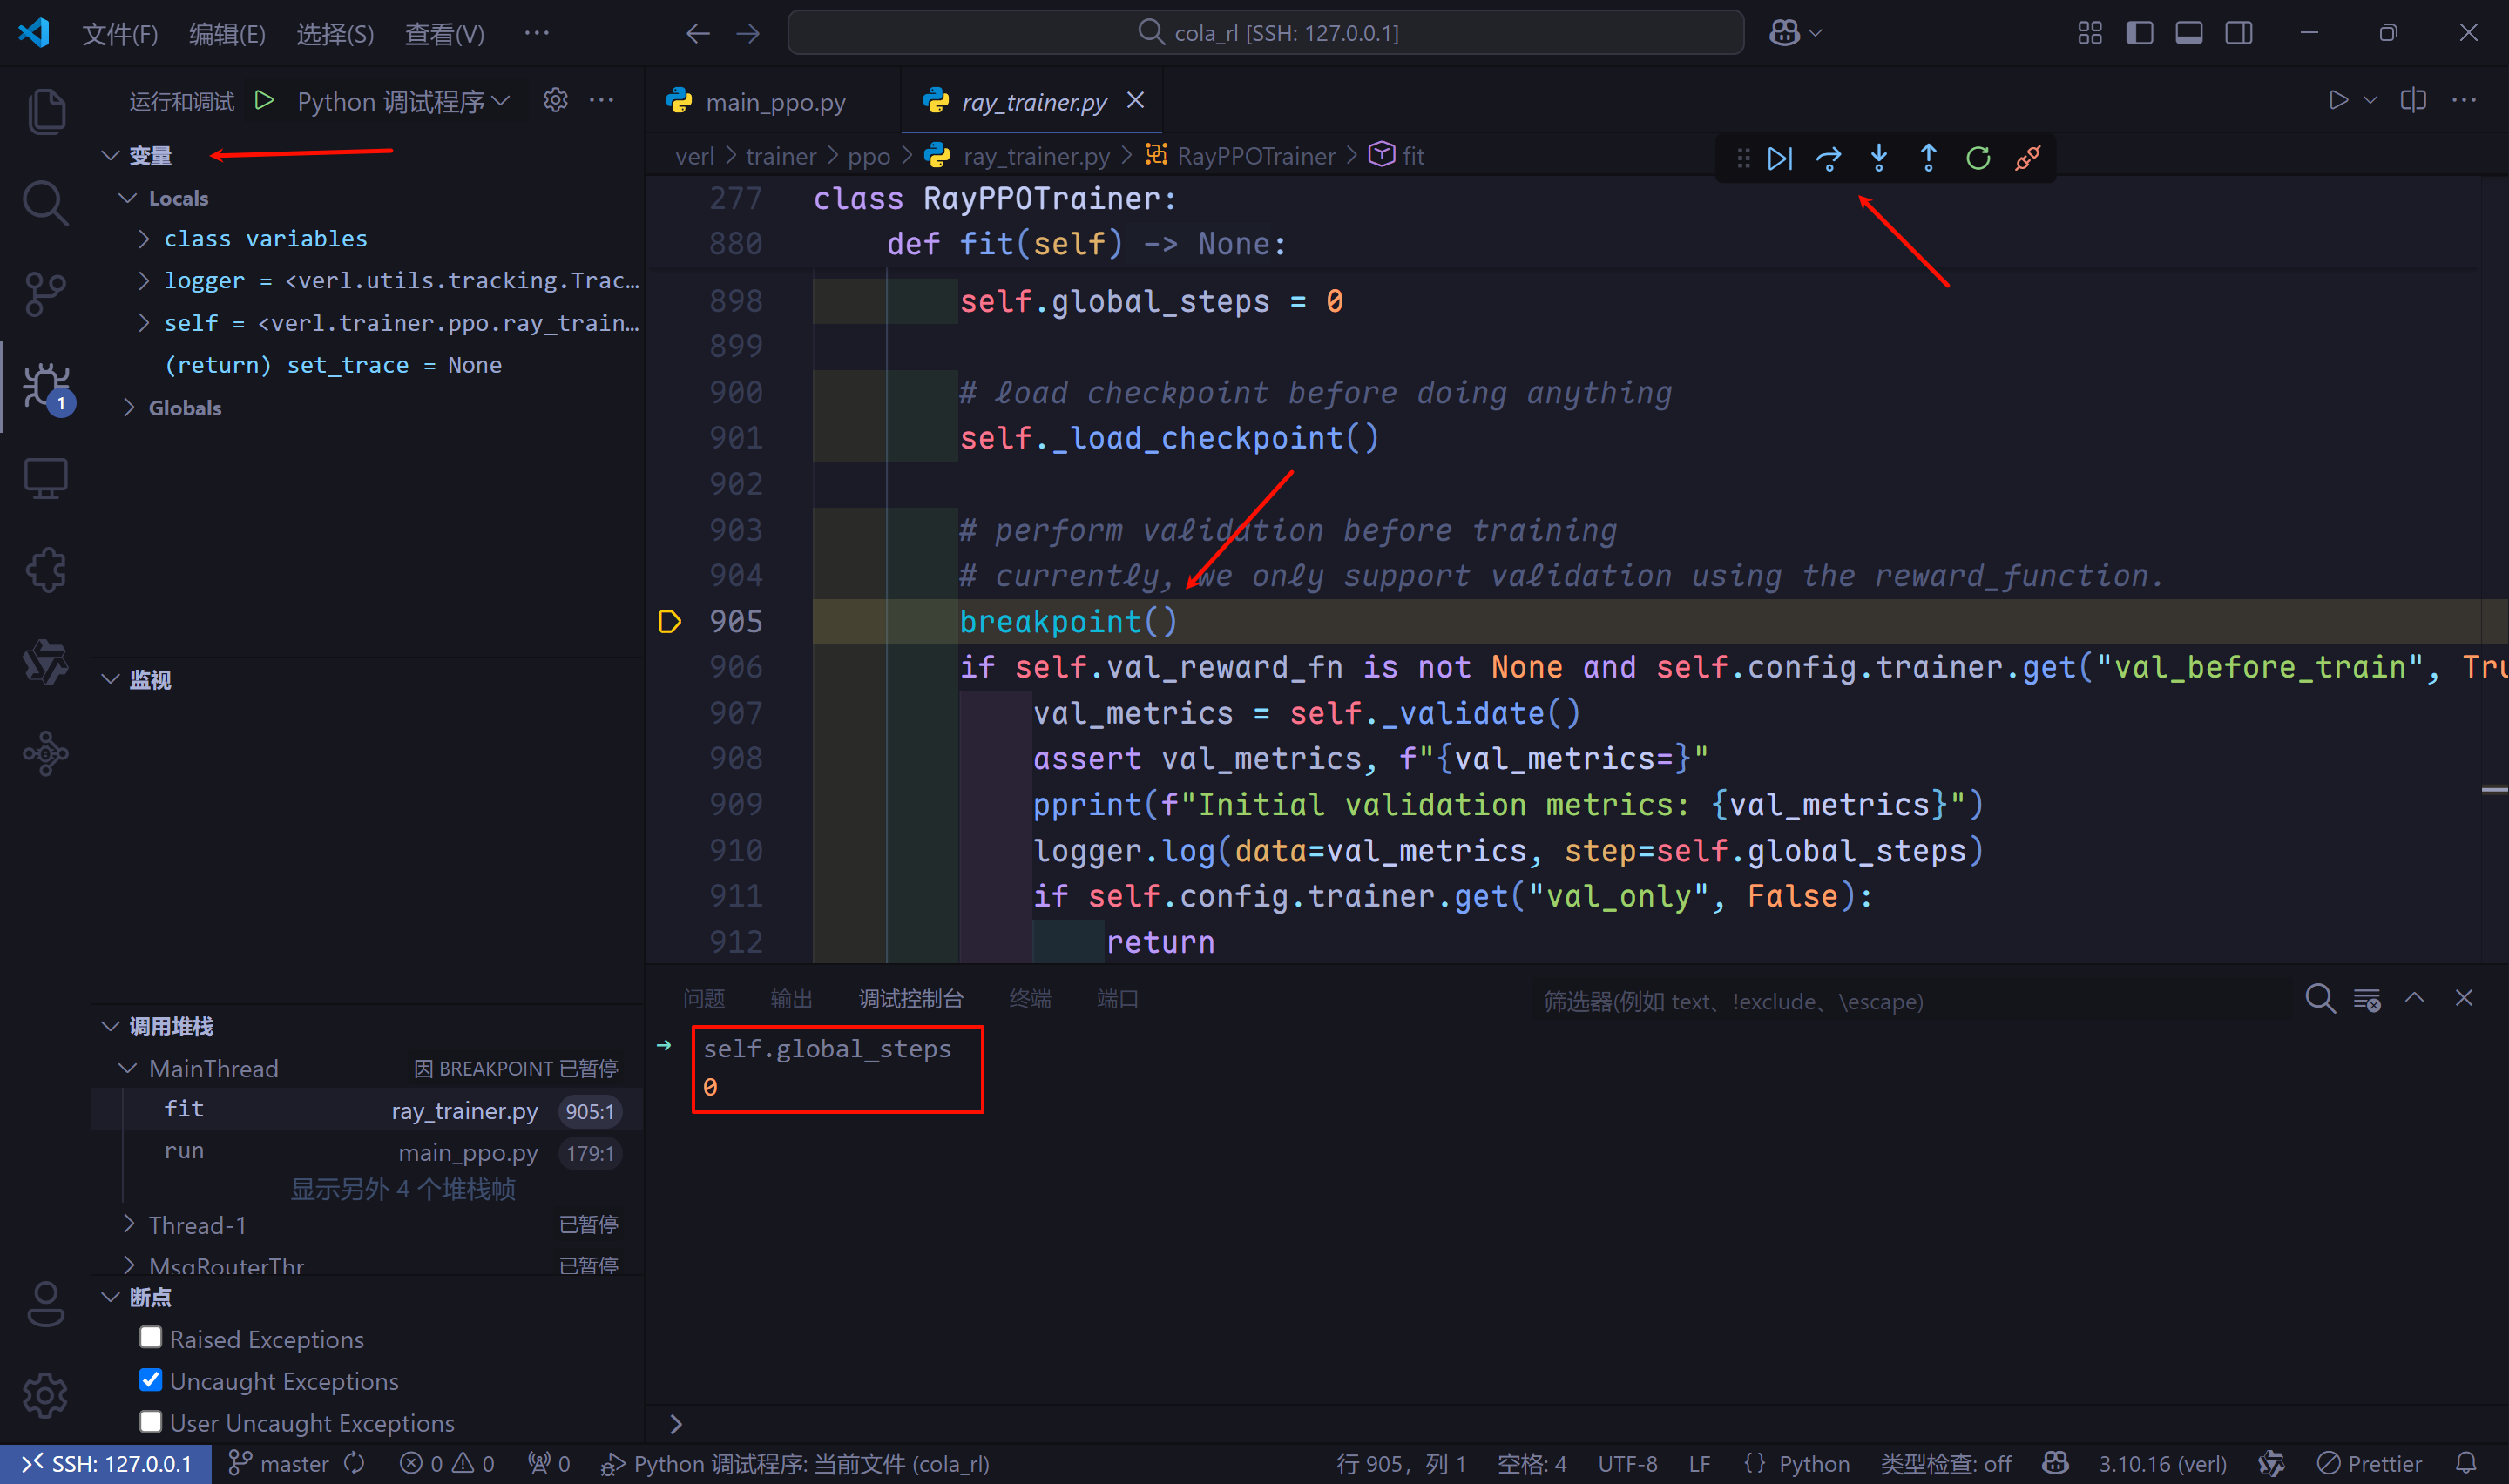
Task: Open the Source Control sidebar view
Action: (45, 294)
